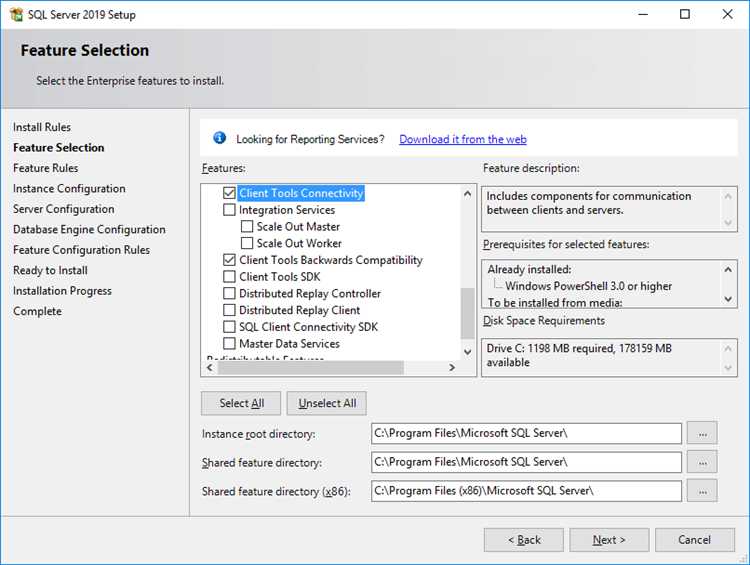This screenshot has height=565, width=750.
Task: Close the SQL Server 2019 Setup window
Action: click(728, 14)
